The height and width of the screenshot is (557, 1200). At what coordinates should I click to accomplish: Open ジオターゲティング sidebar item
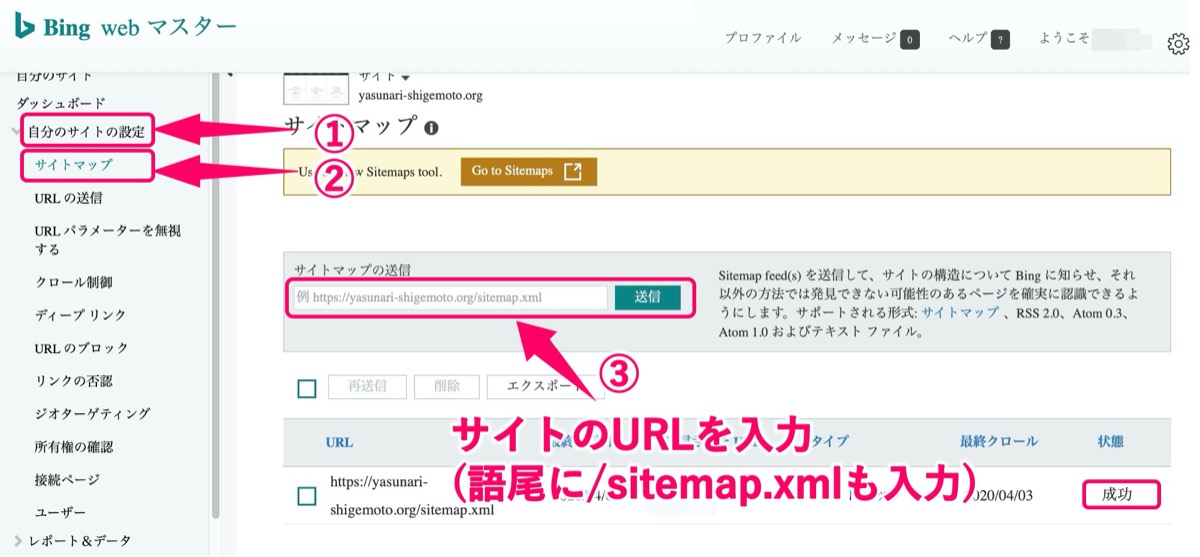[x=93, y=414]
